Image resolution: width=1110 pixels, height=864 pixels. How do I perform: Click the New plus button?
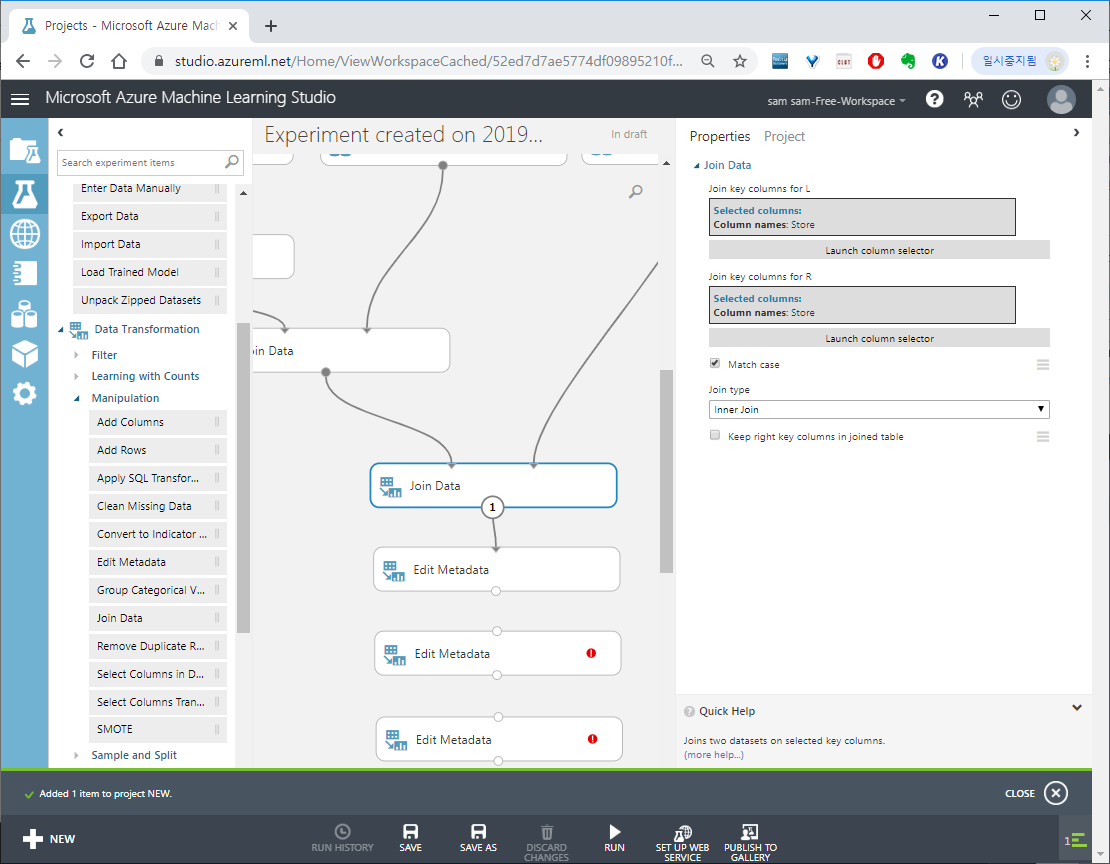click(49, 839)
